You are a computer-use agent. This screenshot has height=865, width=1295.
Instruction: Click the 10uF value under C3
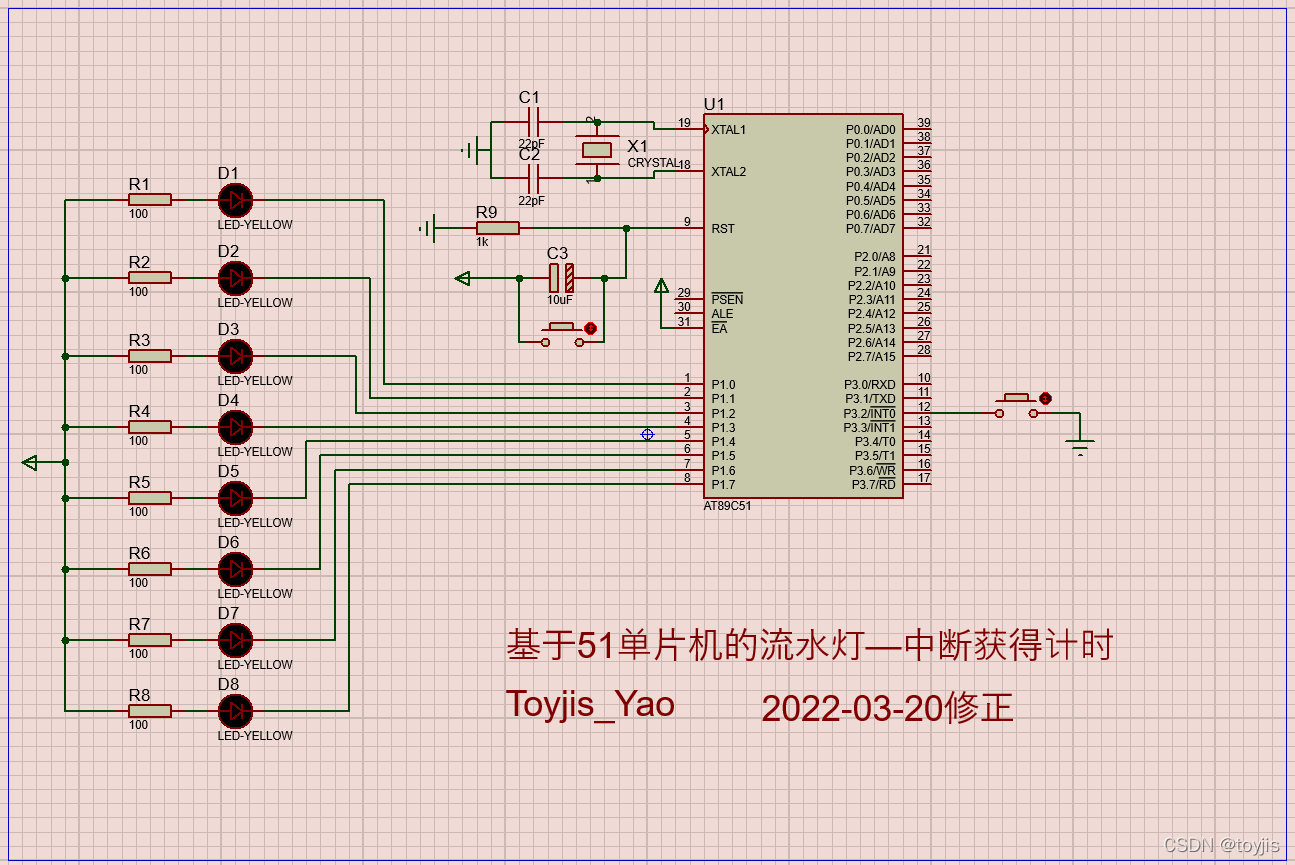pos(560,300)
